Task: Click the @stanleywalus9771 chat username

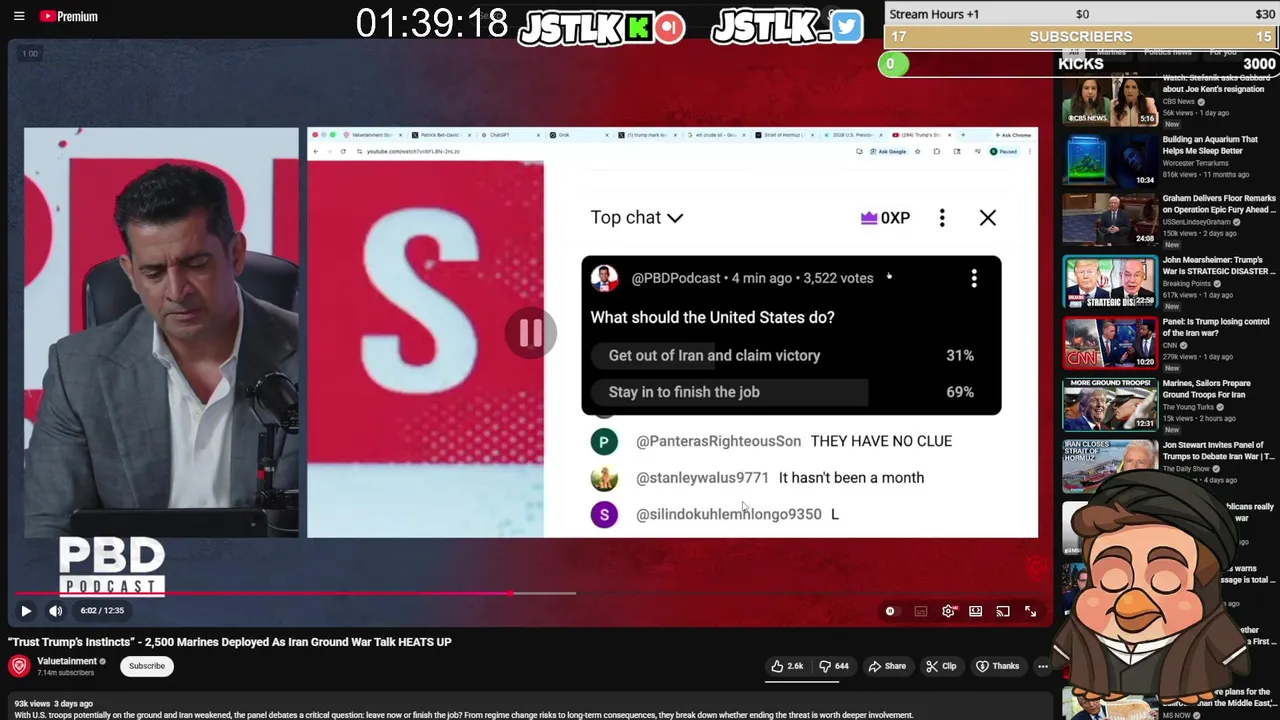Action: pyautogui.click(x=702, y=478)
